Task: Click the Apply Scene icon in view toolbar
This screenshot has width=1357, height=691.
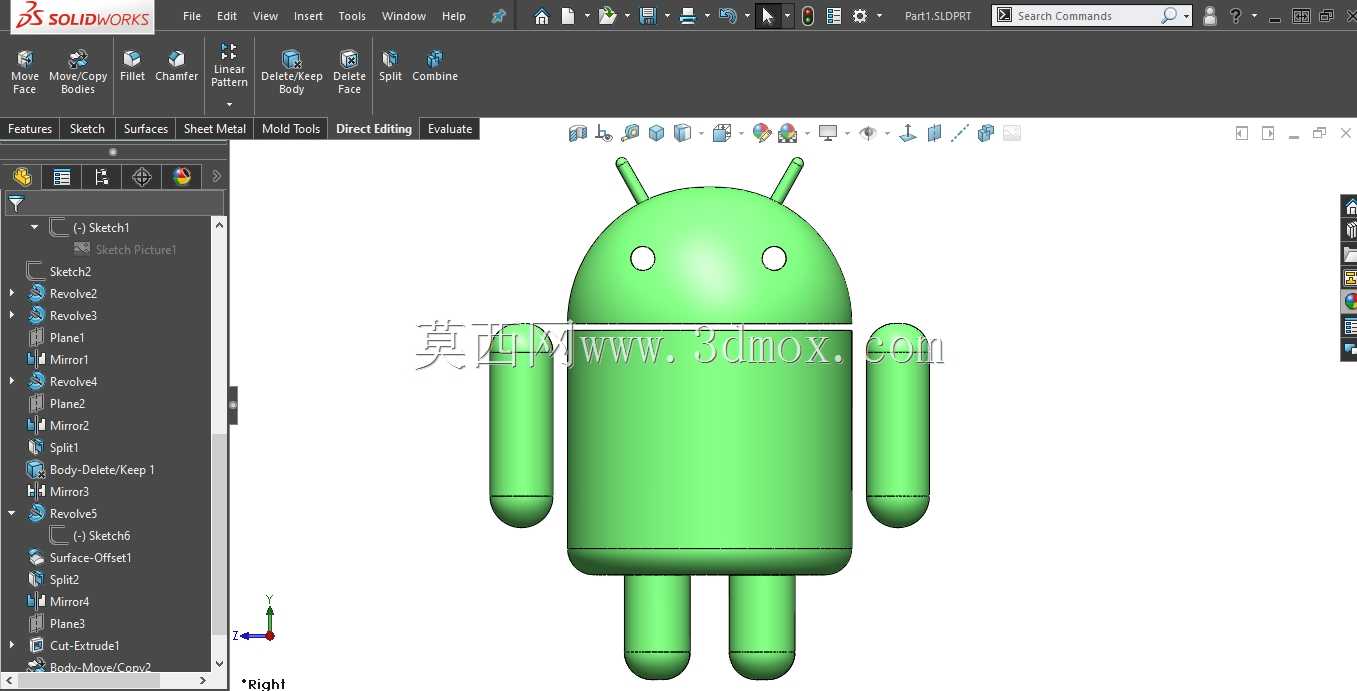Action: pyautogui.click(x=787, y=133)
